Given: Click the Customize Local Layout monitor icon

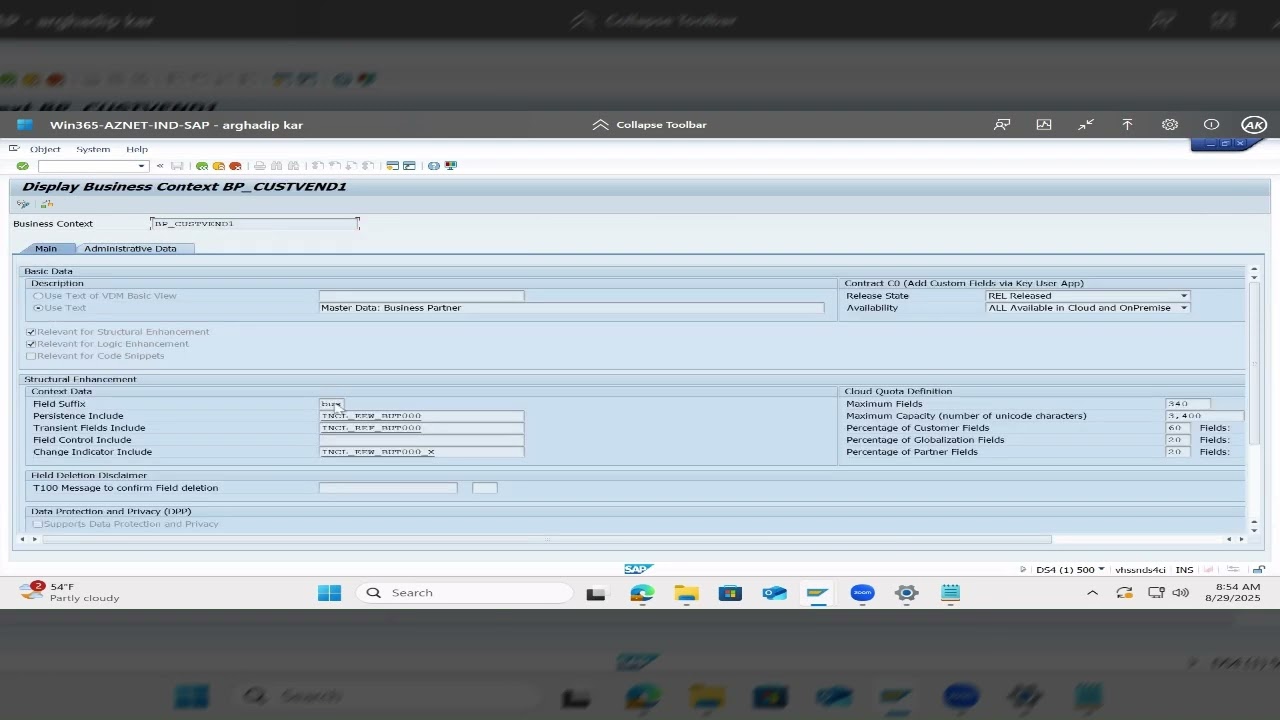Looking at the screenshot, I should click(x=451, y=166).
